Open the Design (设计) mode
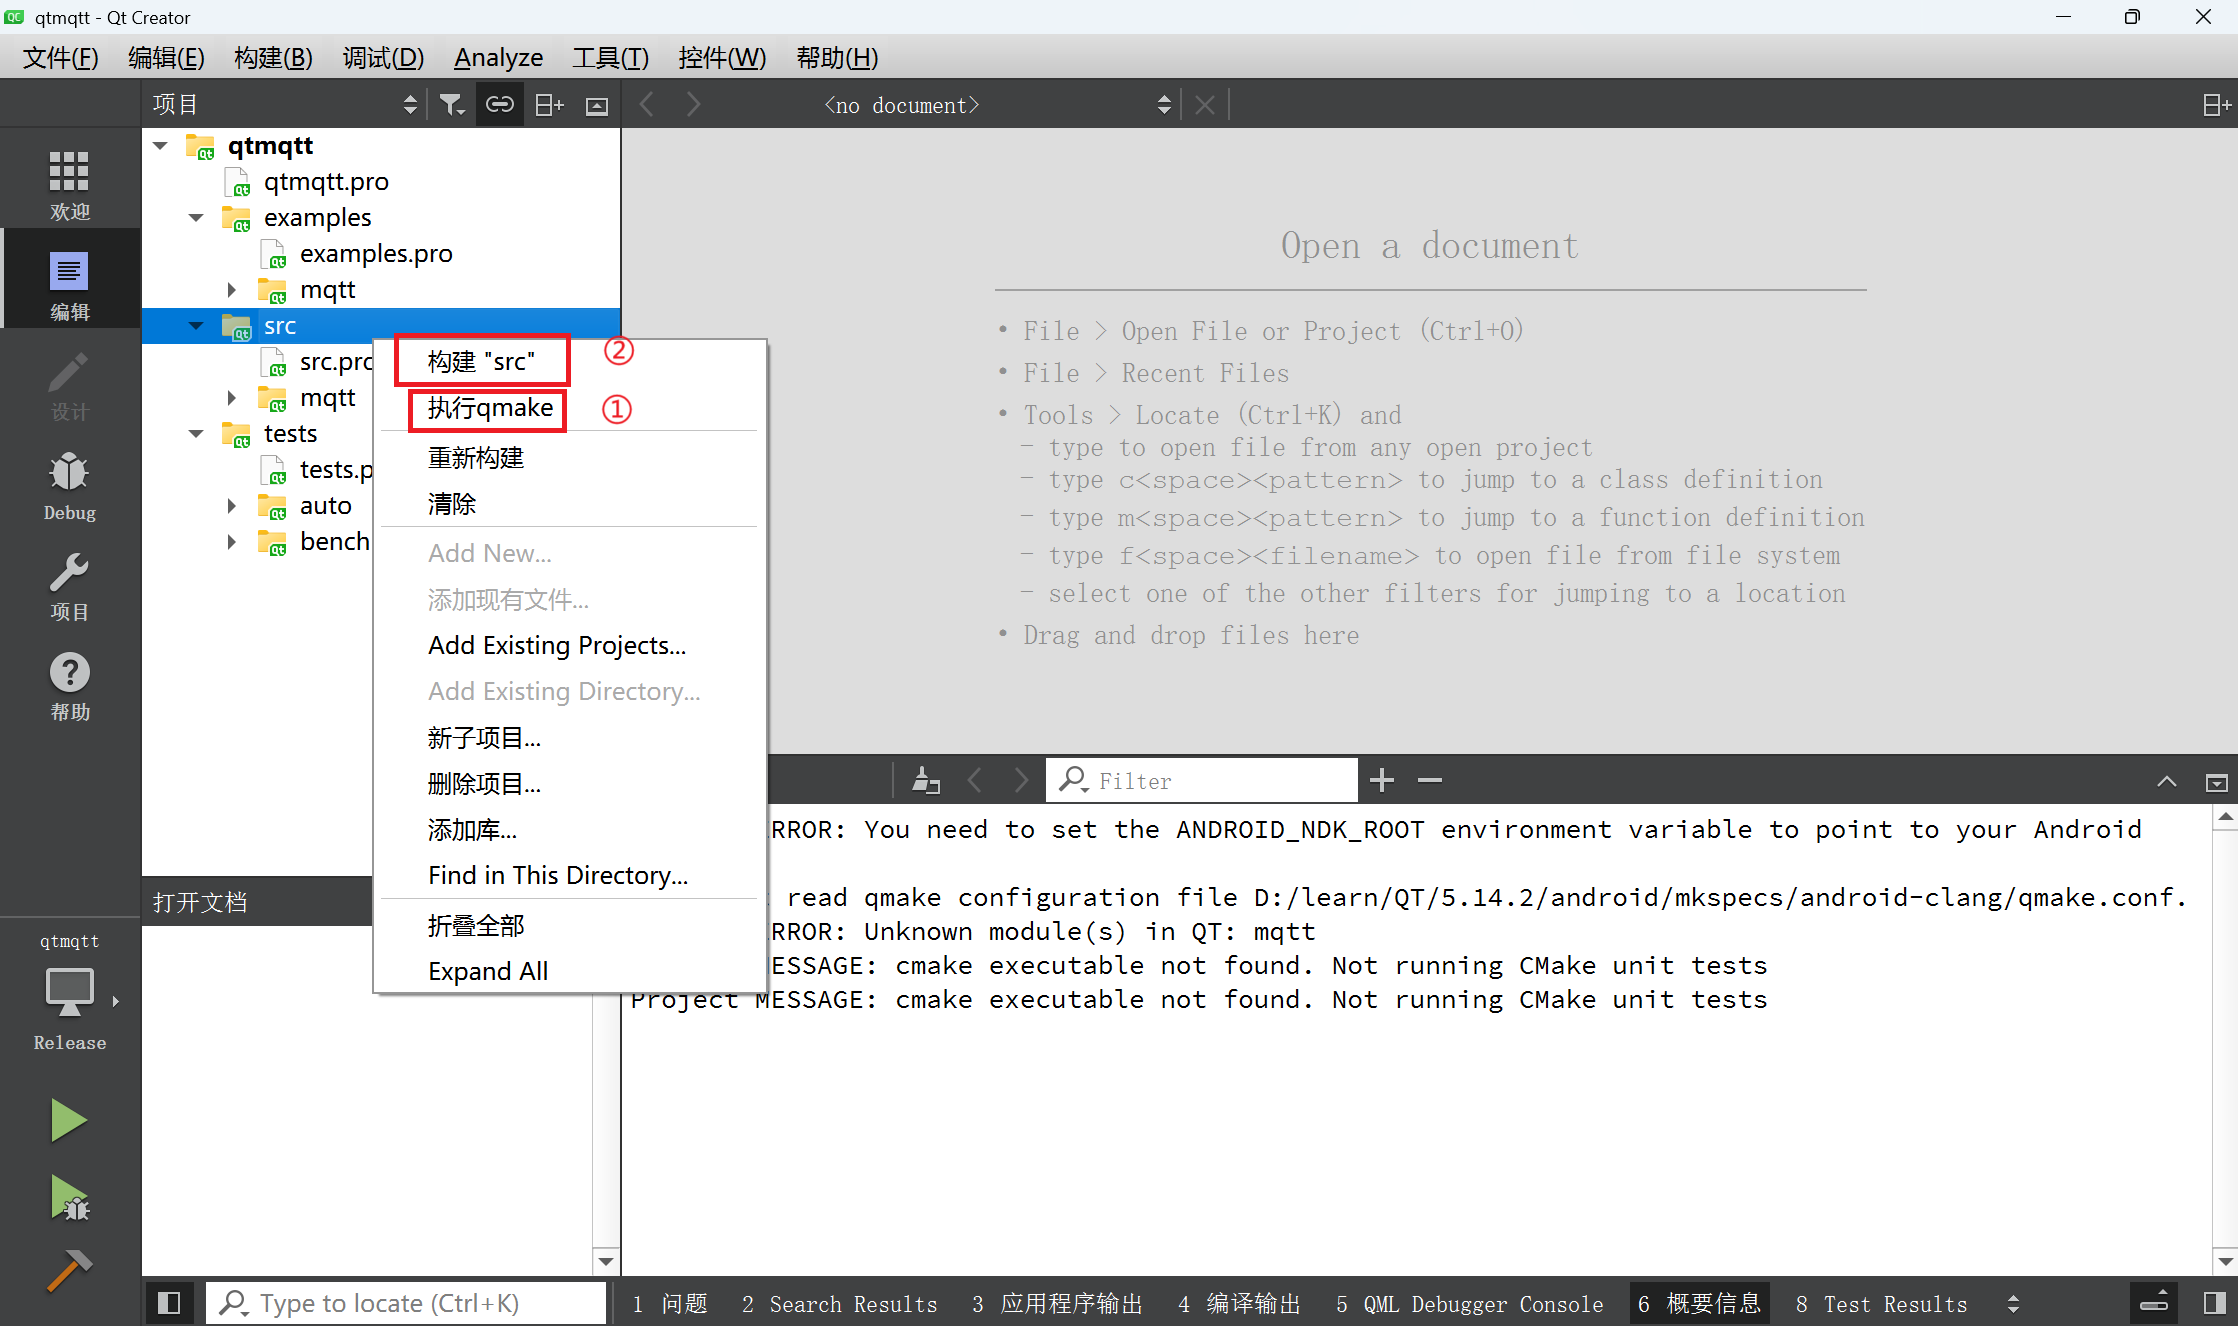This screenshot has width=2238, height=1326. pos(69,385)
